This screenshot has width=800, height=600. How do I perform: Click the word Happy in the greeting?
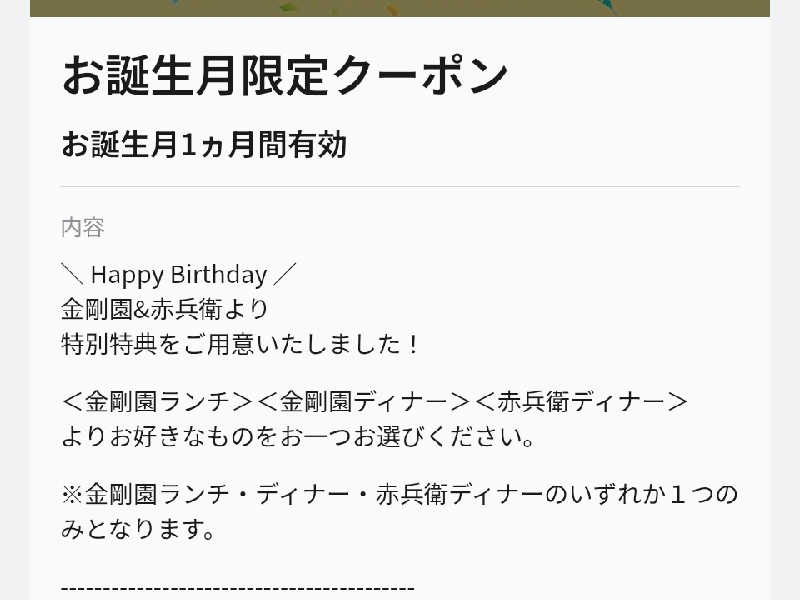click(127, 275)
